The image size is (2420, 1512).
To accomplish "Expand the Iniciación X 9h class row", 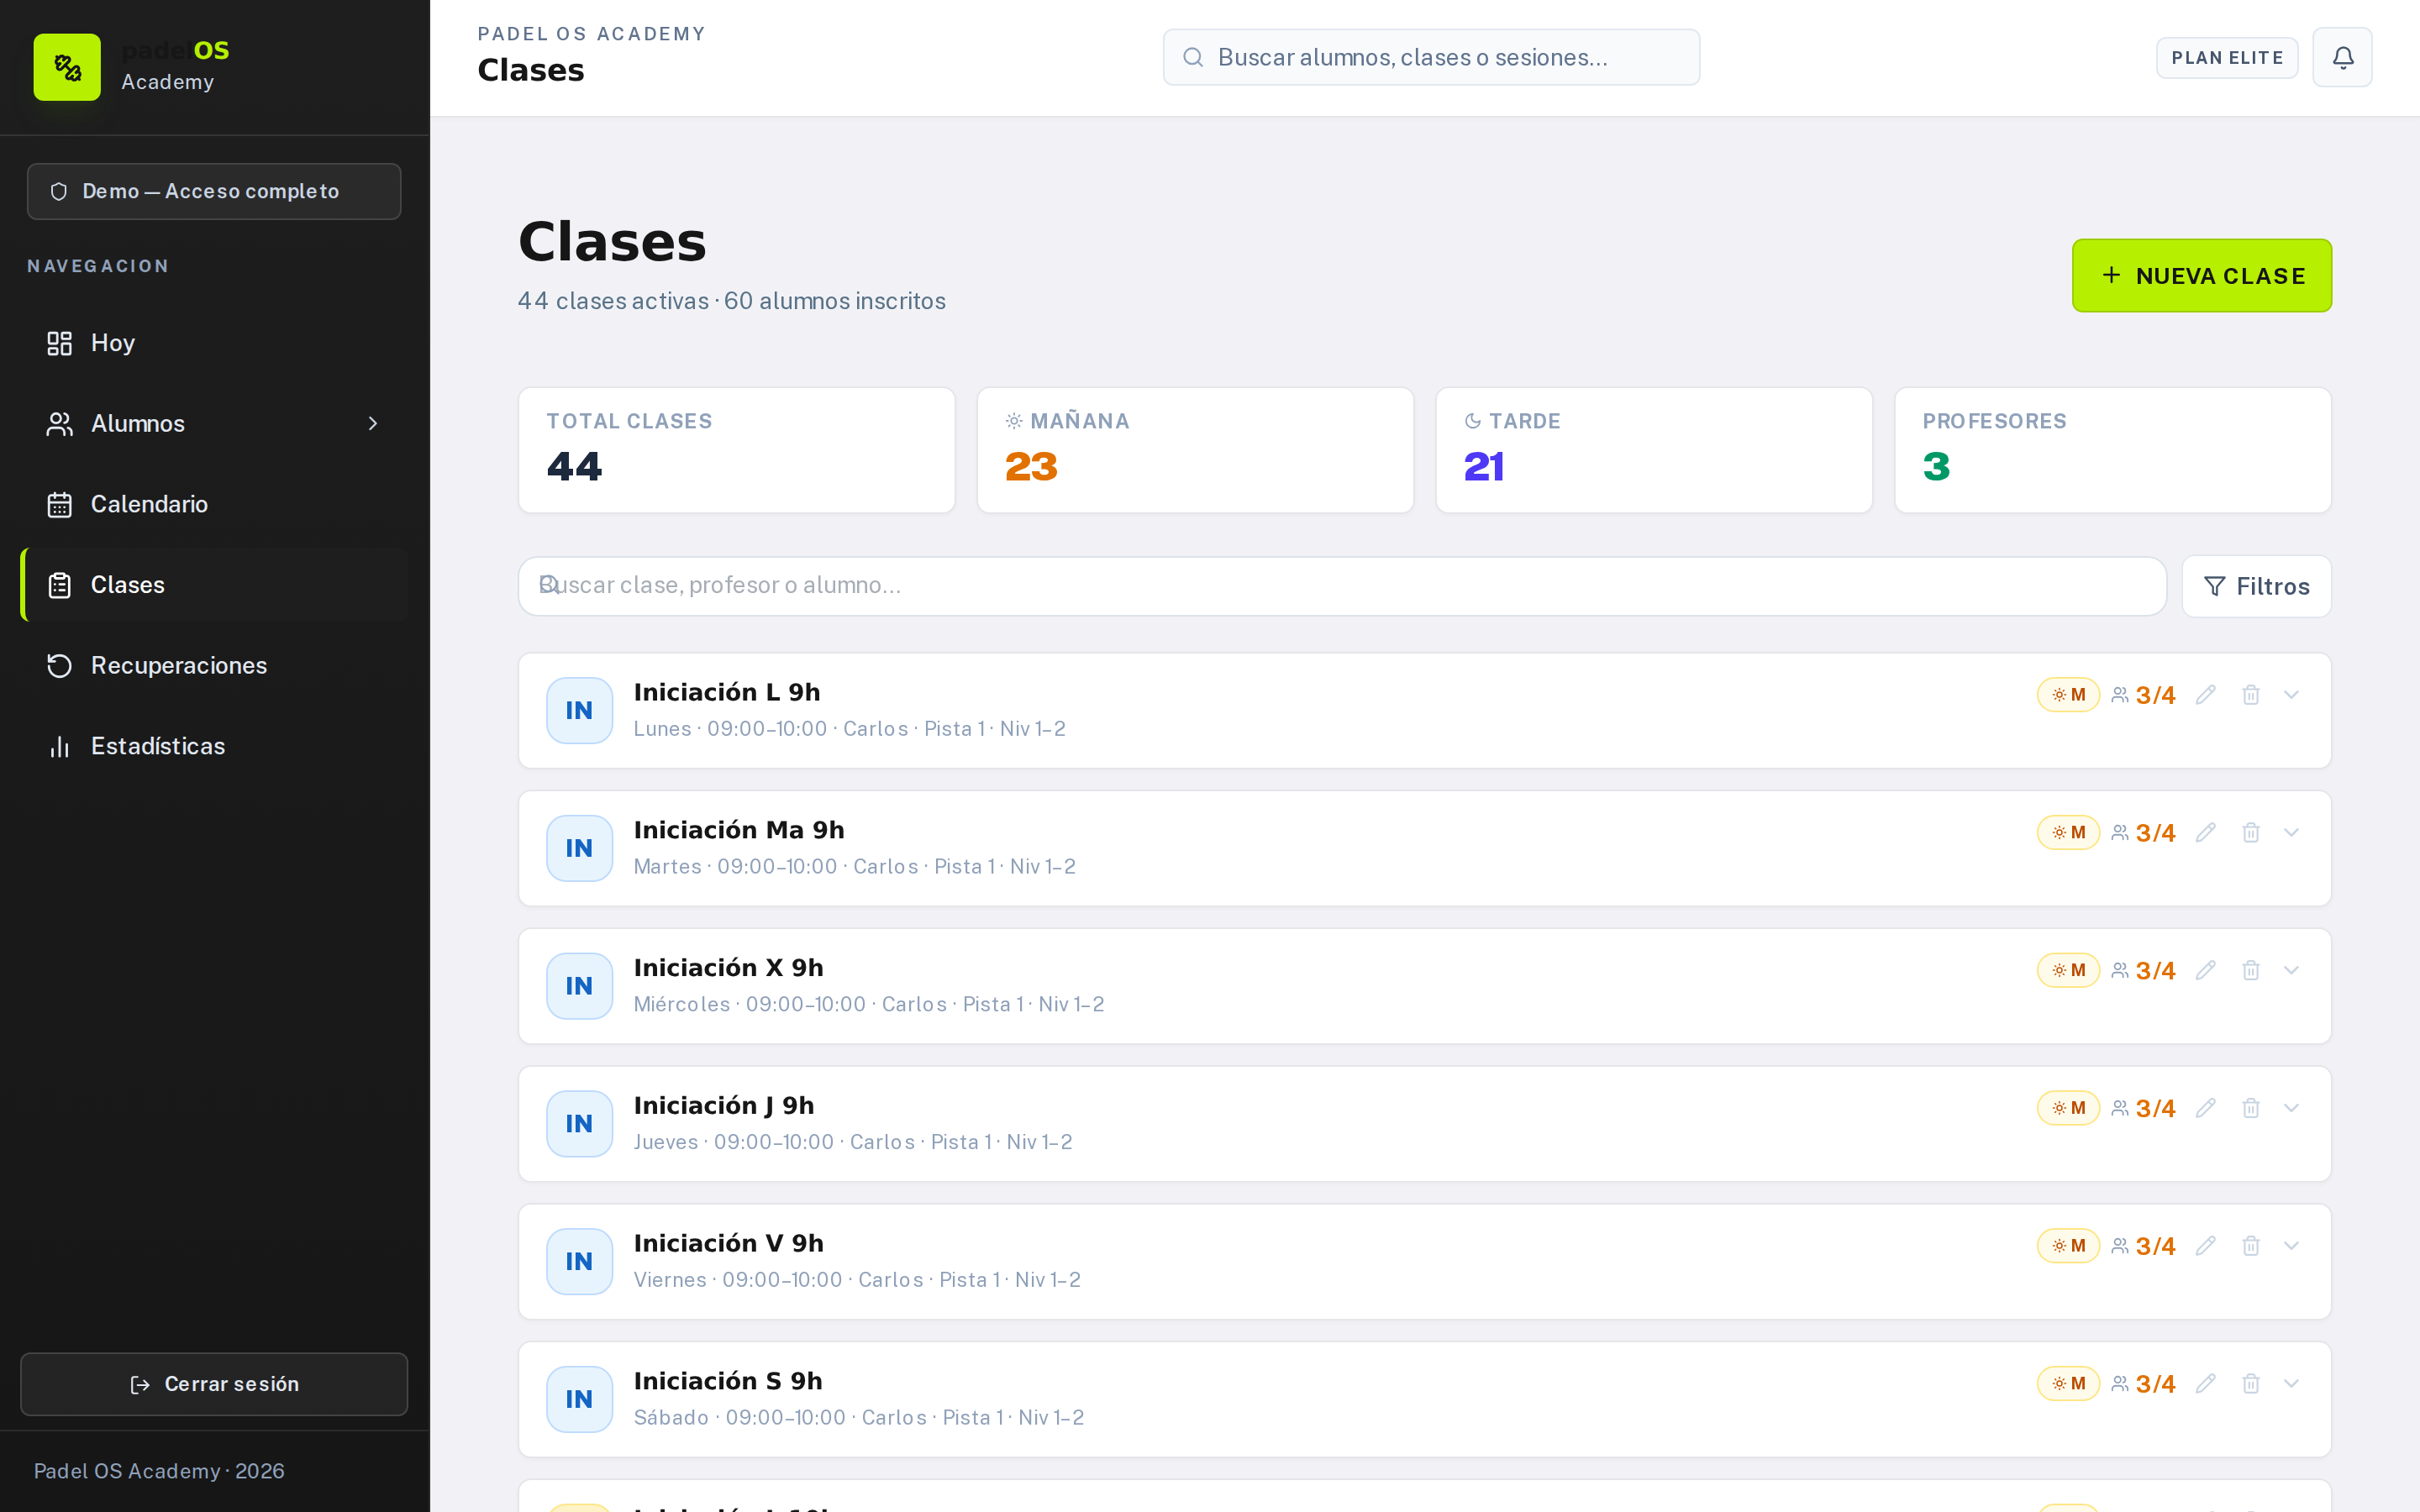I will click(x=2291, y=970).
